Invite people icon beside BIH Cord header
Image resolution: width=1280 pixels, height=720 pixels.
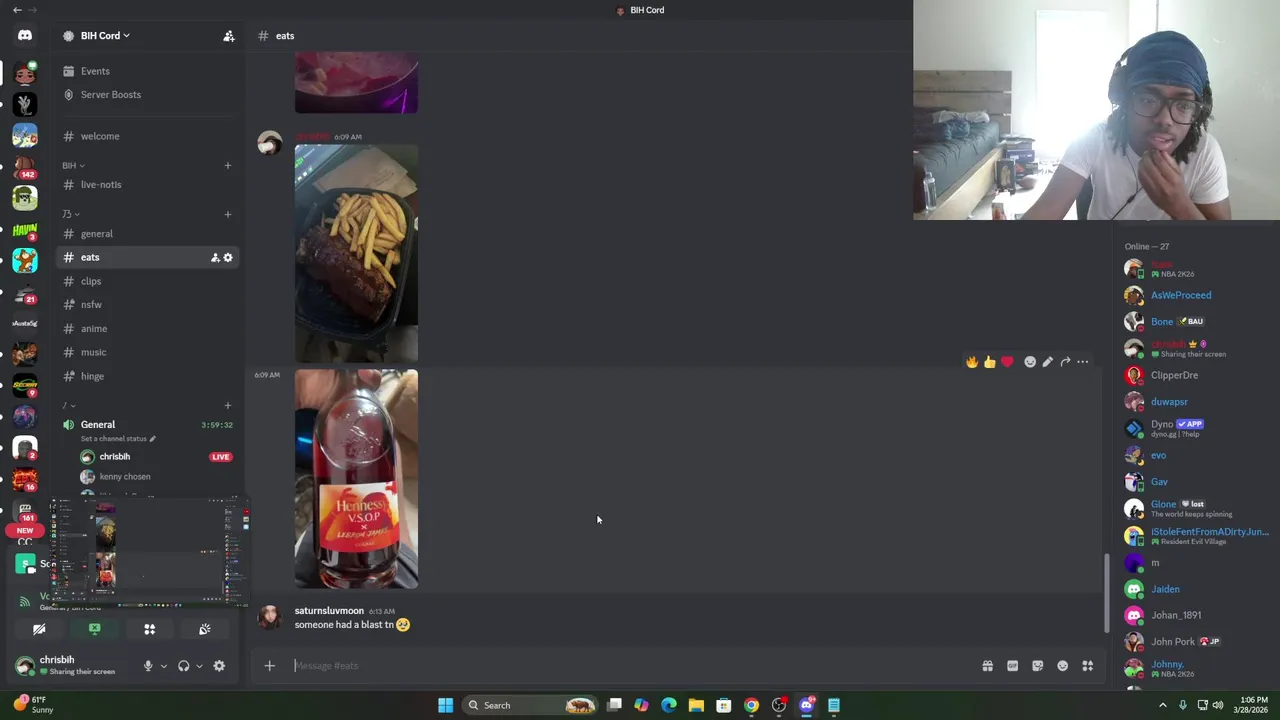point(229,36)
